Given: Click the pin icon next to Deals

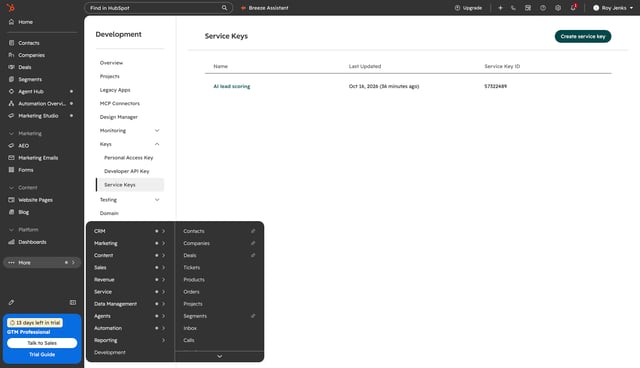Looking at the screenshot, I should (x=253, y=255).
